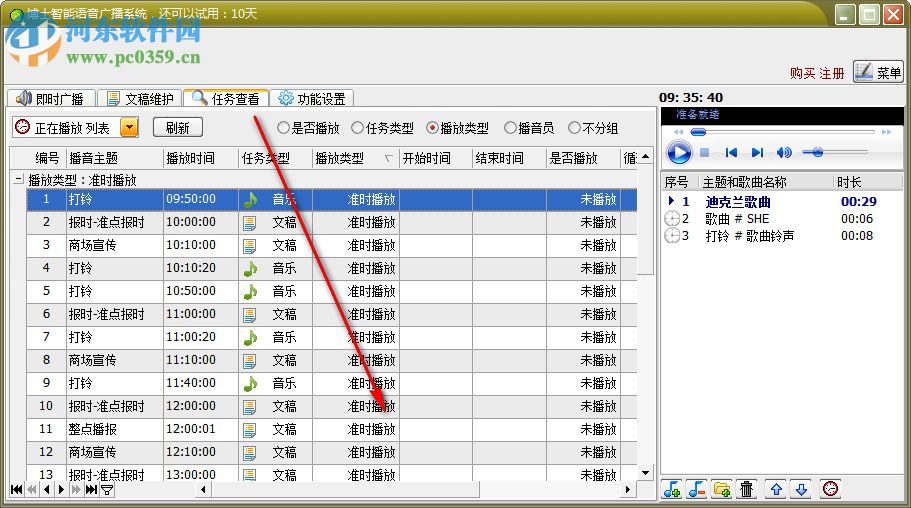Click the document icon in row 11 整点播报
The image size is (911, 508).
point(250,430)
